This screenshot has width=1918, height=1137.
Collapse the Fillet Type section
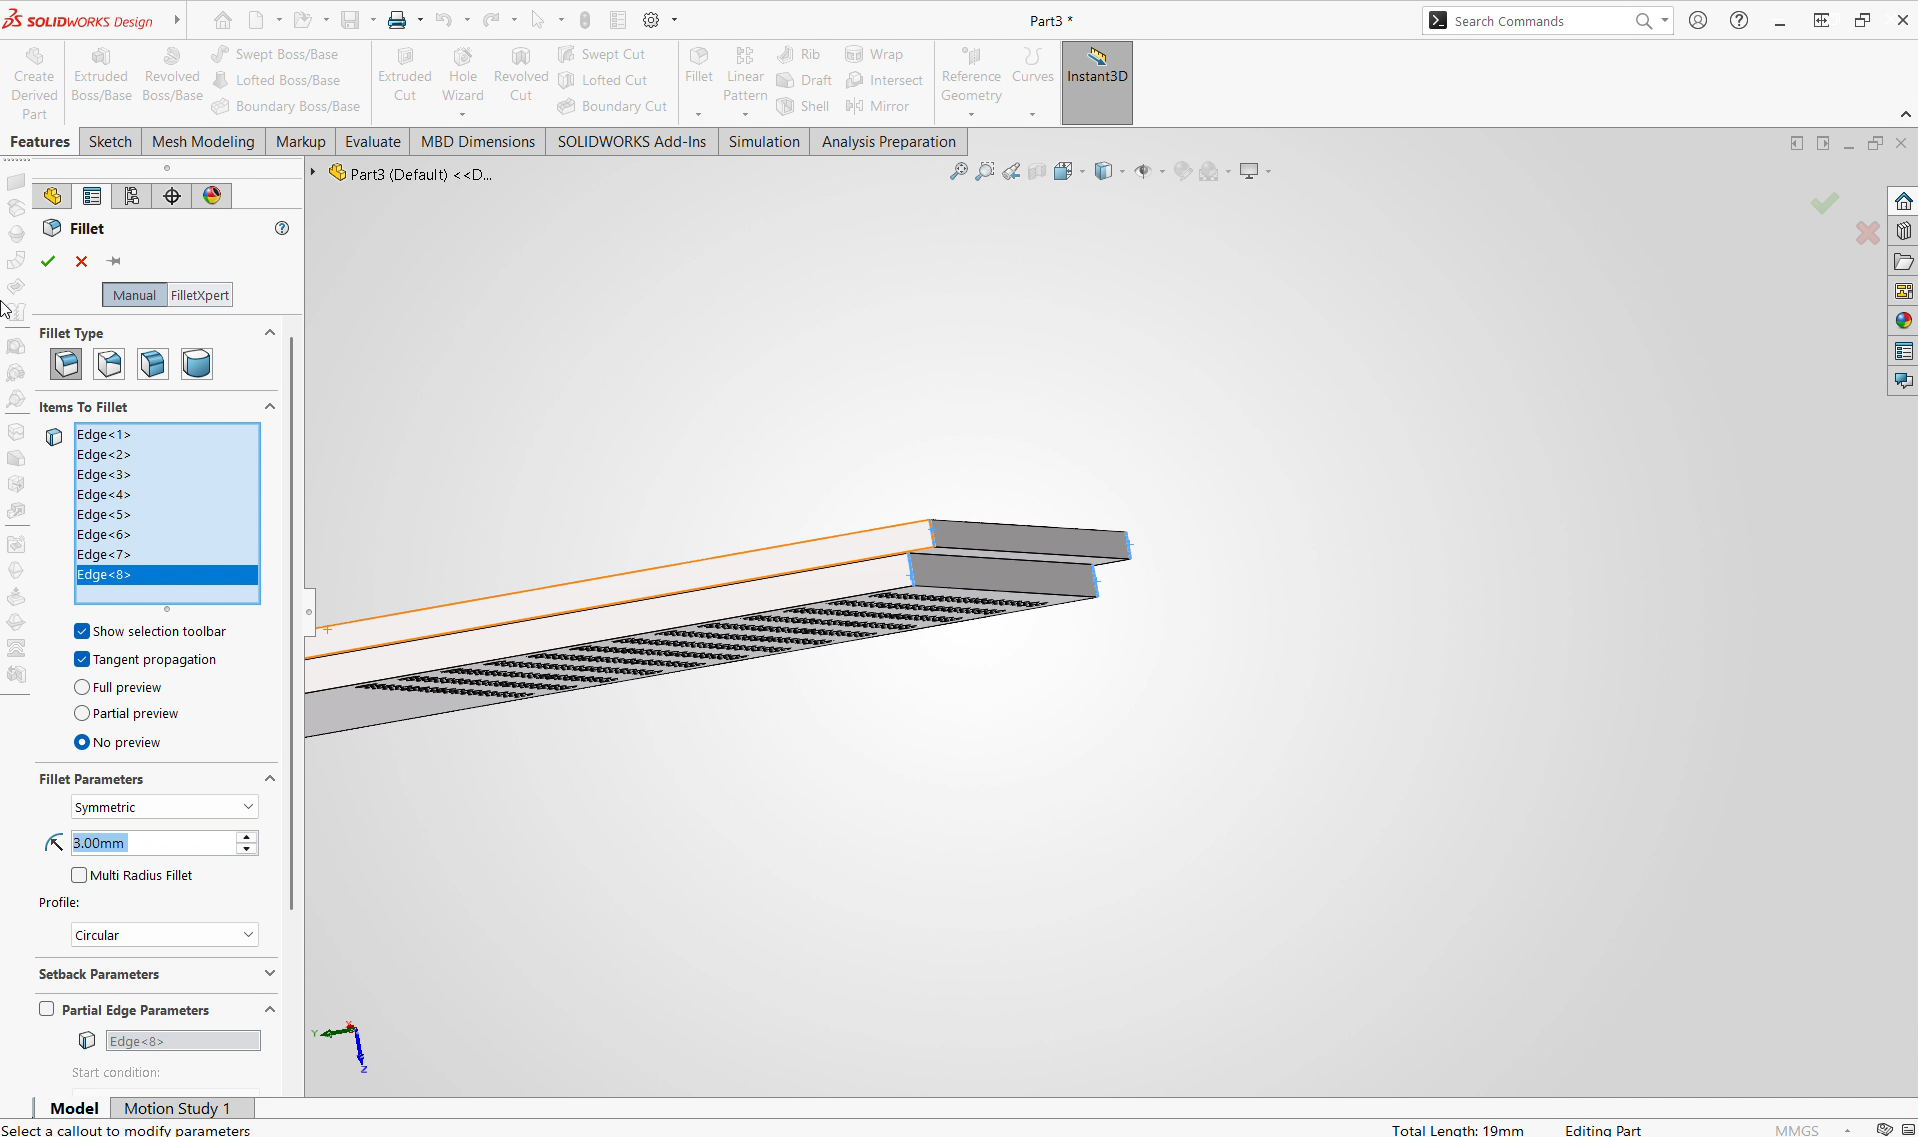(269, 332)
